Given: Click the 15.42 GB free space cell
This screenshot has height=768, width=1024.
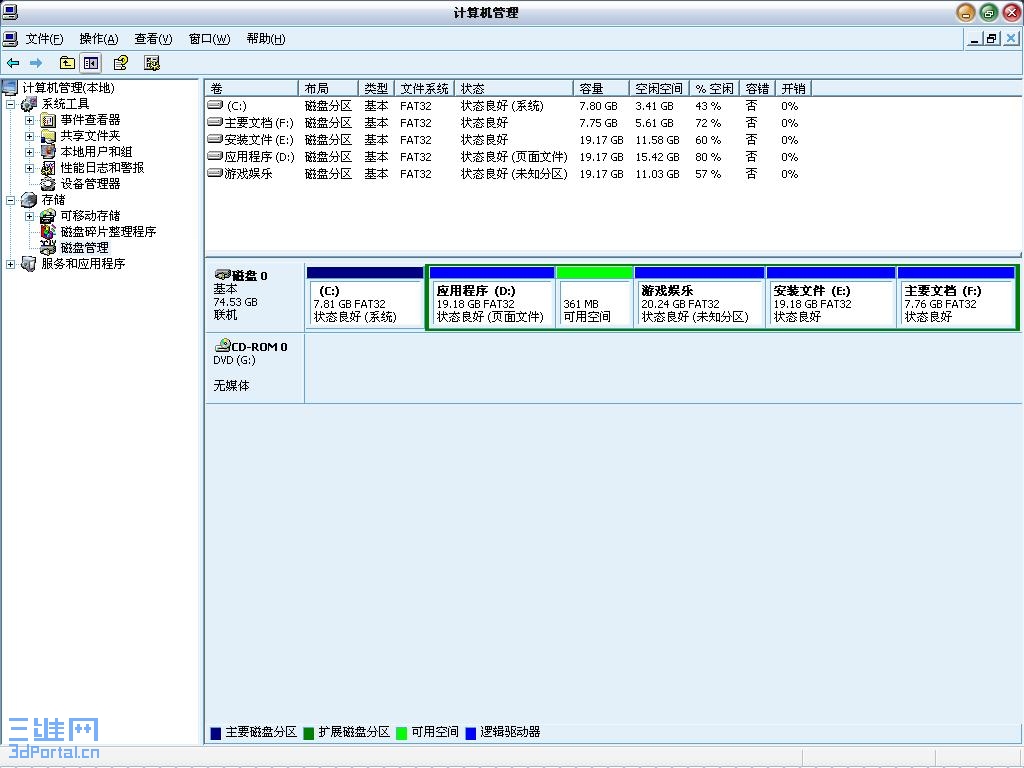Looking at the screenshot, I should tap(657, 157).
